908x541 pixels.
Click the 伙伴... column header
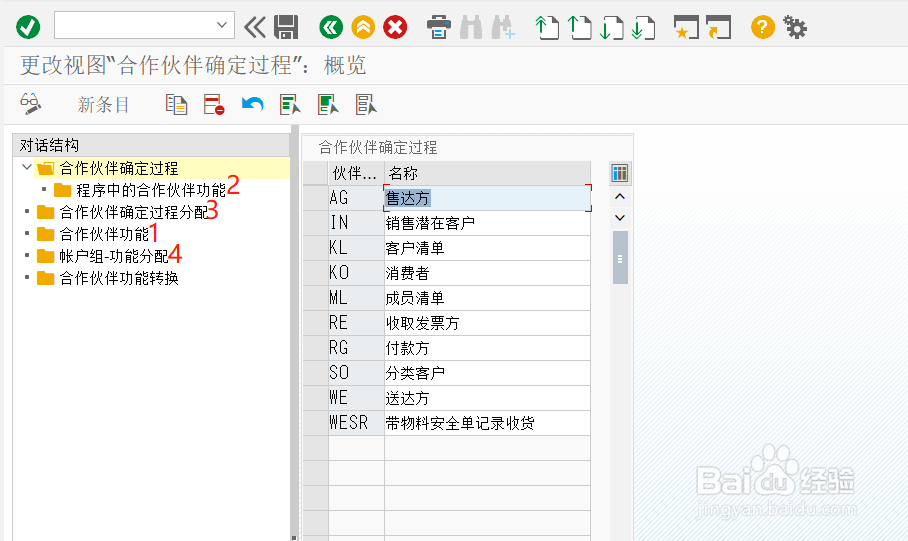355,173
